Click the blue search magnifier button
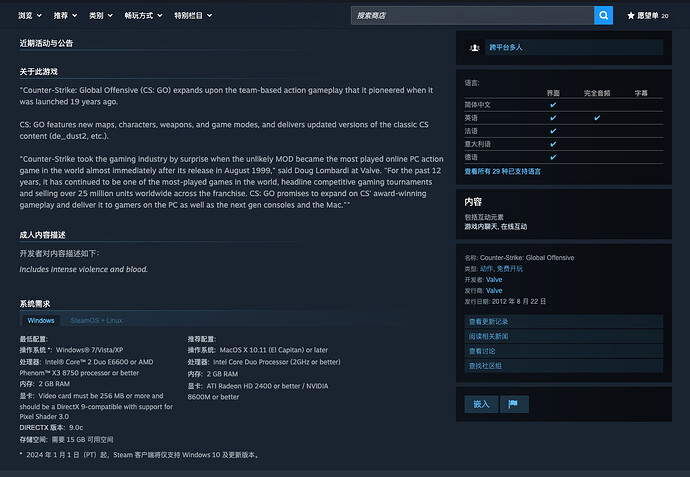Screen dimensions: 690x477 tap(603, 15)
